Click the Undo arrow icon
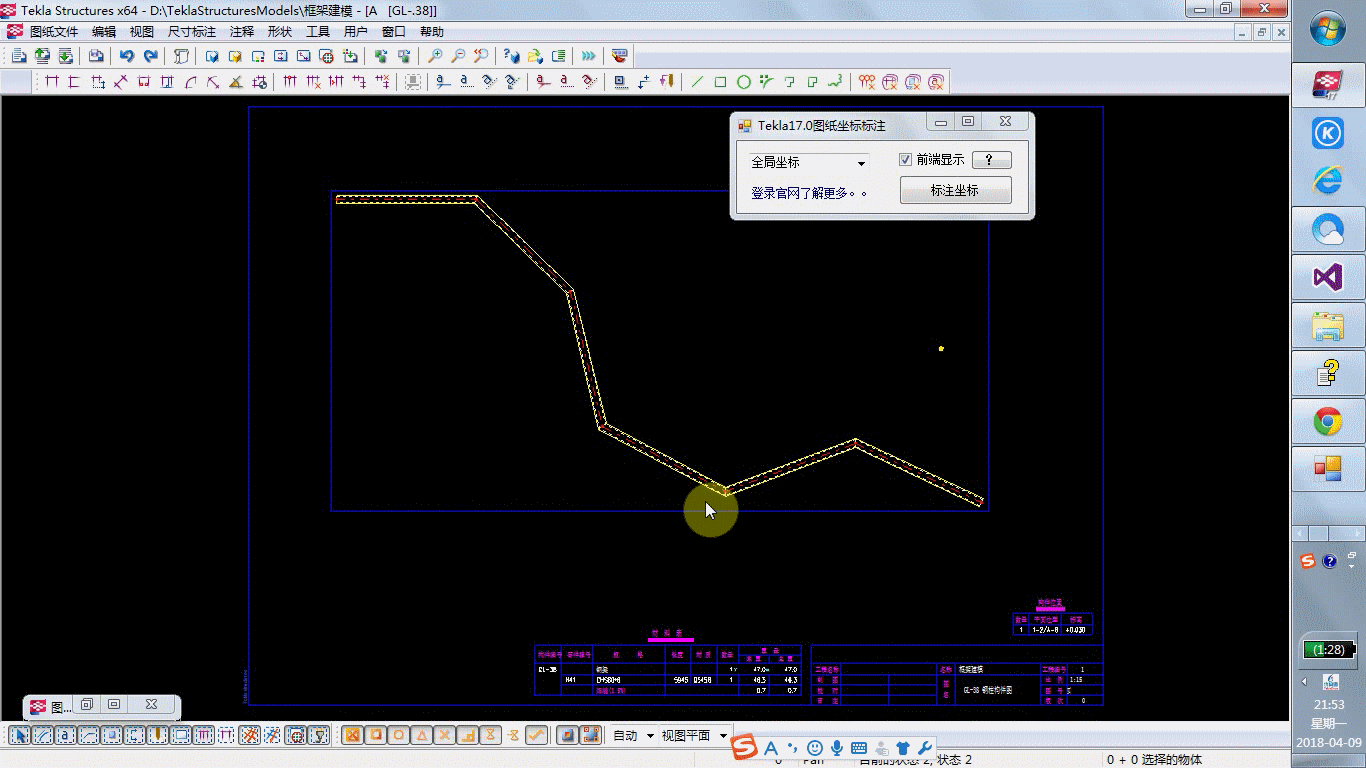The image size is (1366, 768). 126,56
